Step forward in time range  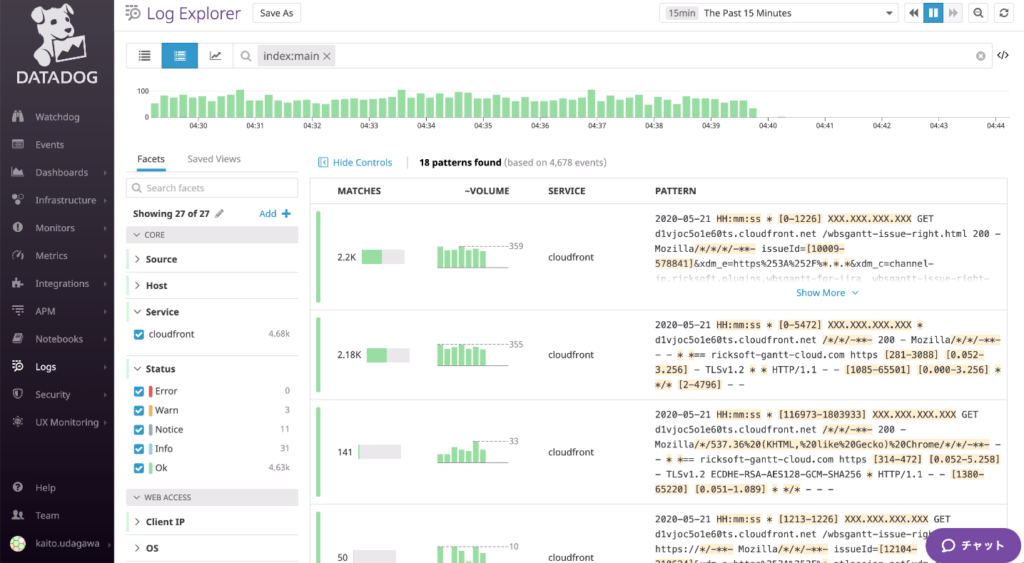[953, 13]
